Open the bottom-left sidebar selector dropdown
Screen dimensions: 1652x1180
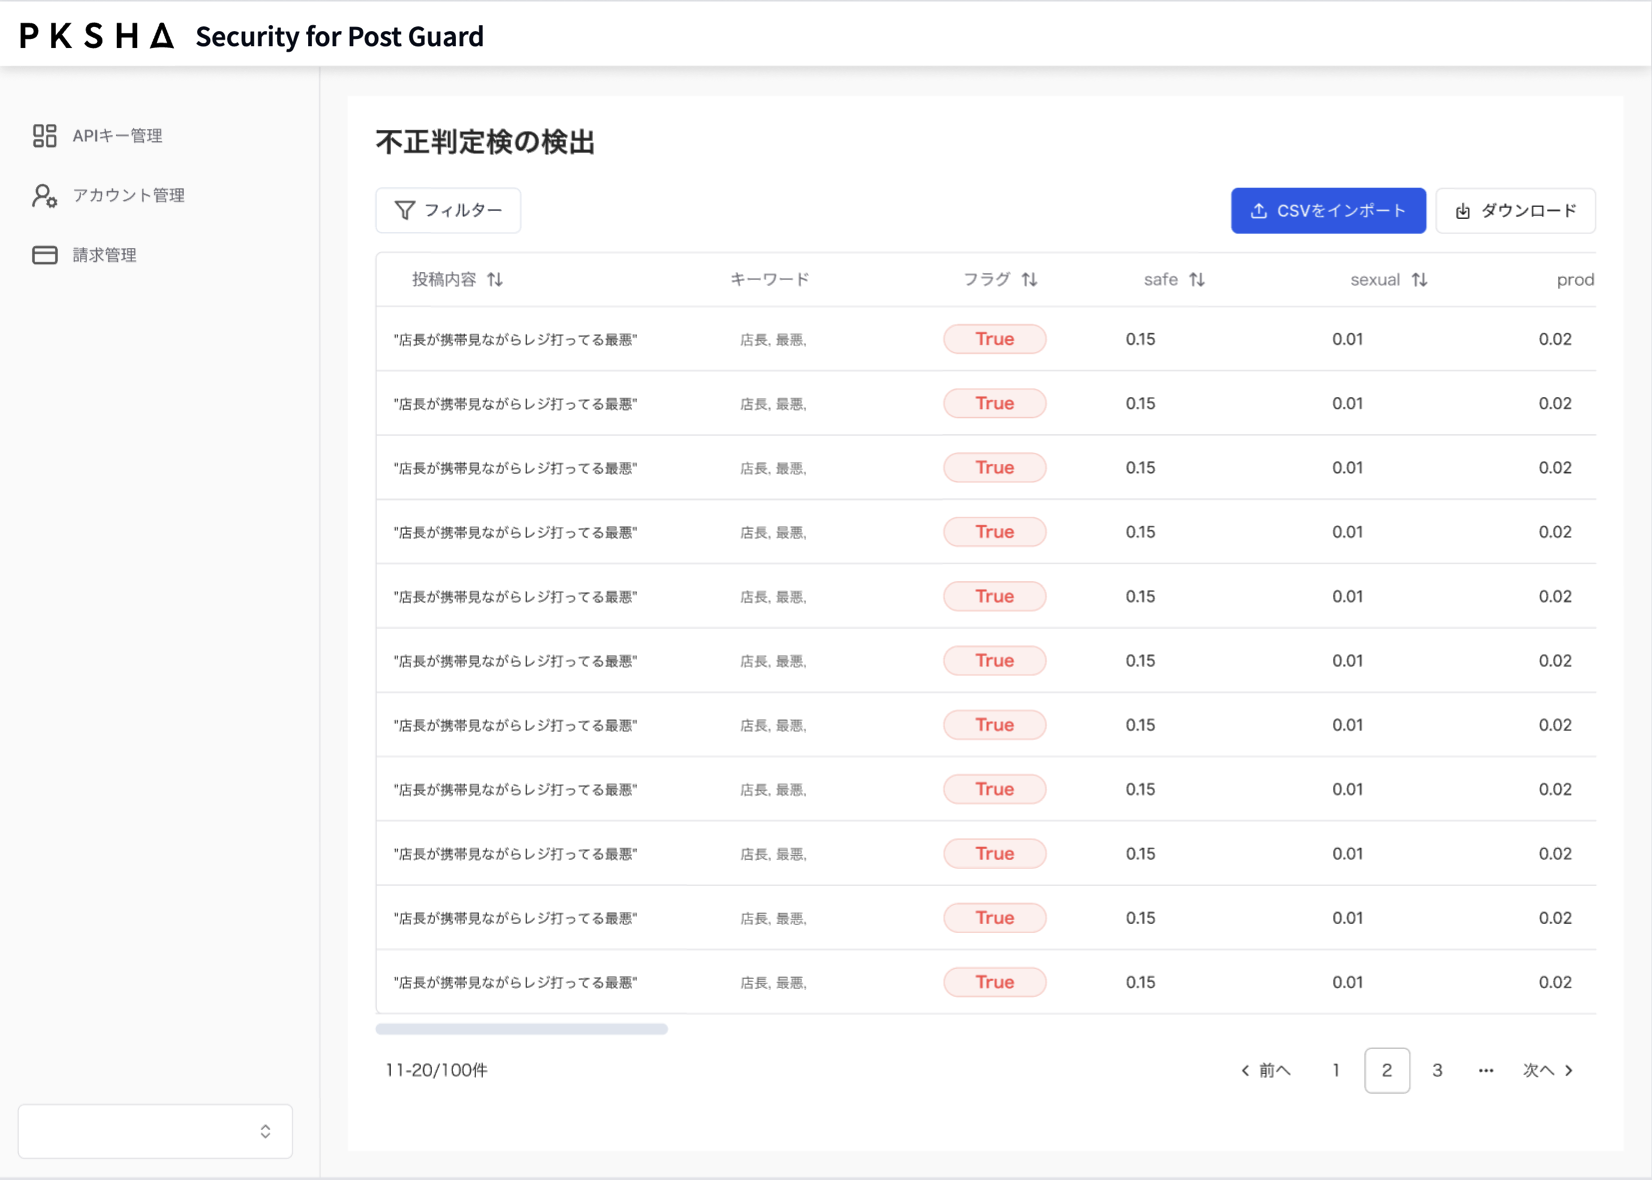tap(155, 1131)
